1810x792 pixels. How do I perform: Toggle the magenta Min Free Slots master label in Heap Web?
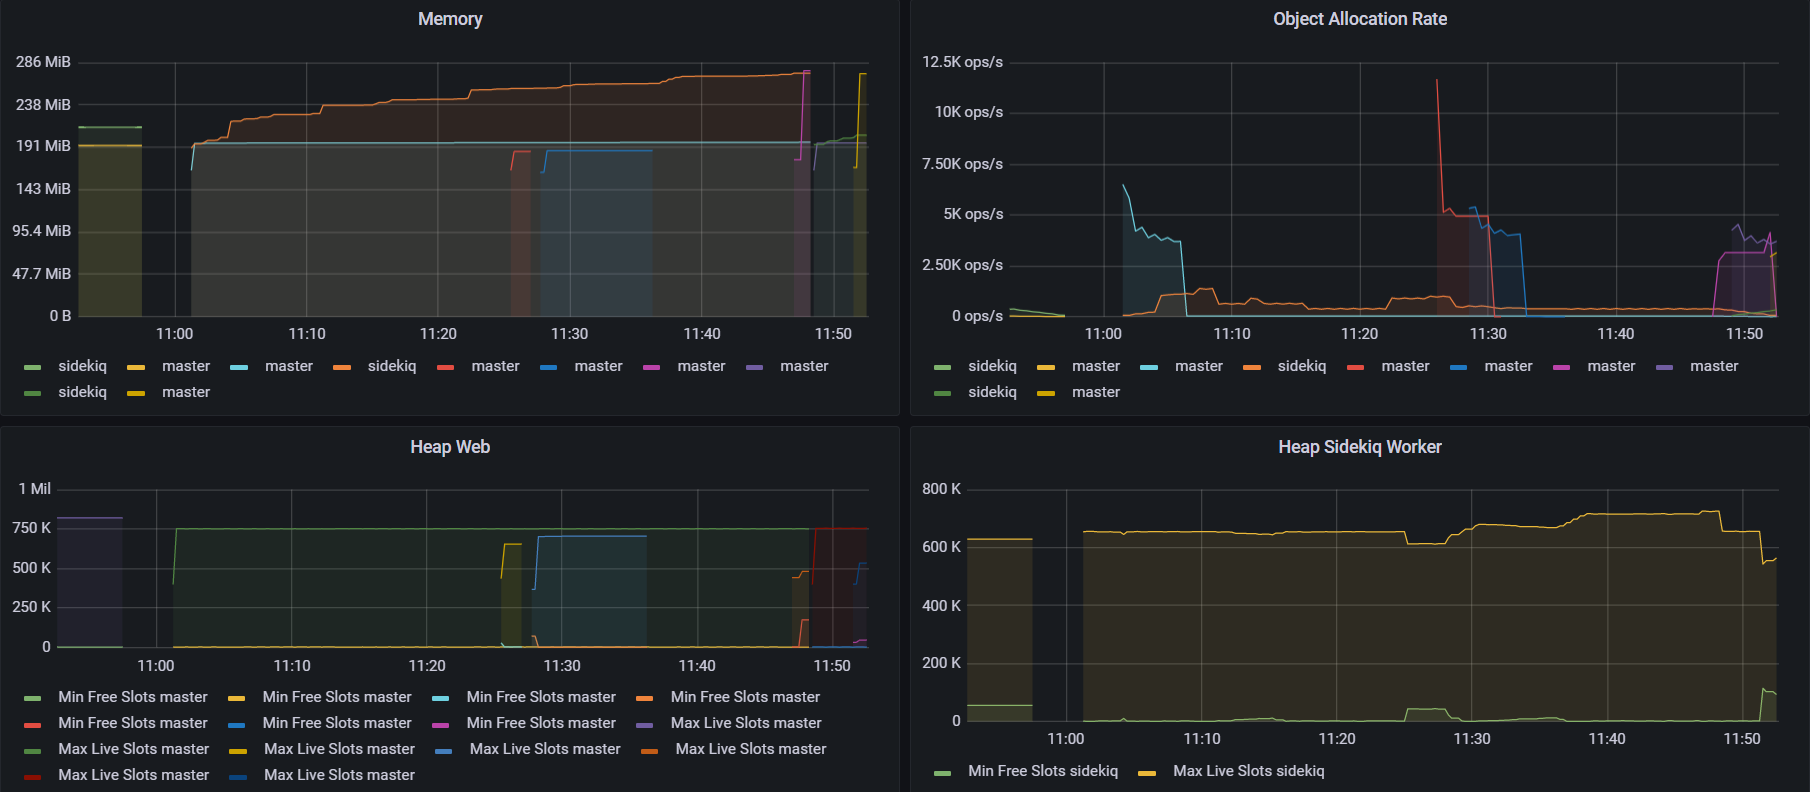pyautogui.click(x=541, y=723)
